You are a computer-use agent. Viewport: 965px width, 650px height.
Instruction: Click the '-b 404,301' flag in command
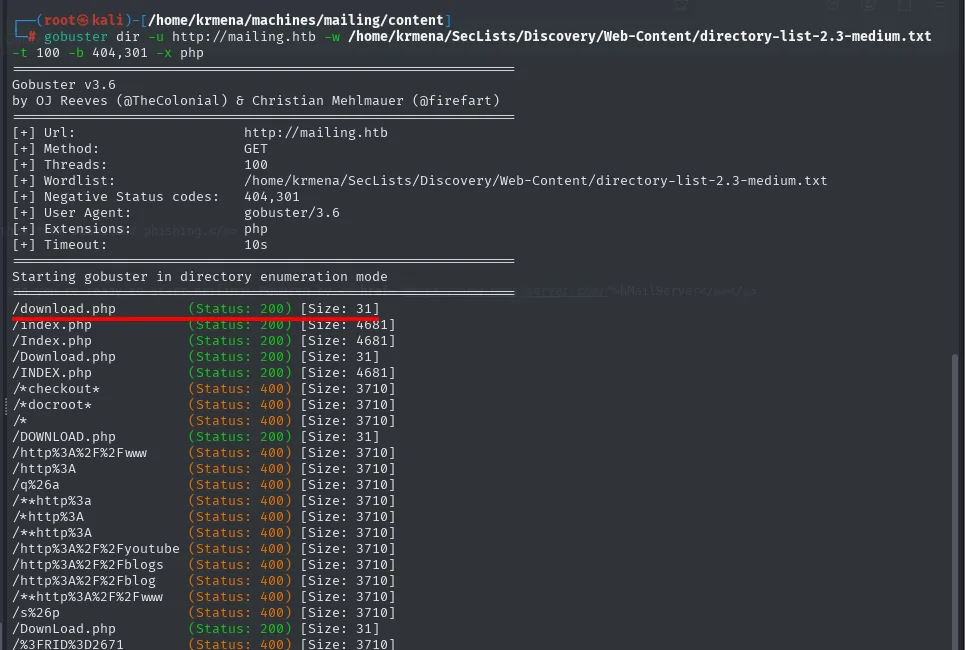108,52
